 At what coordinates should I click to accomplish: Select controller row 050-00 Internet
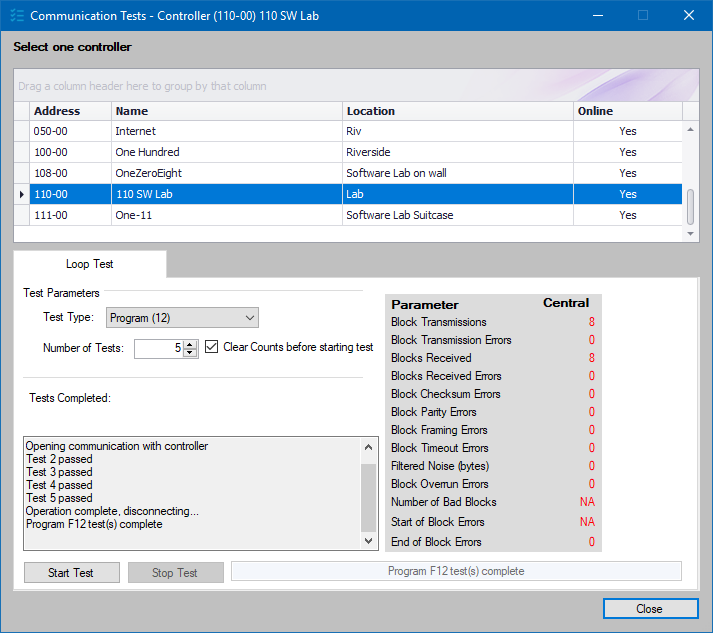tap(348, 131)
